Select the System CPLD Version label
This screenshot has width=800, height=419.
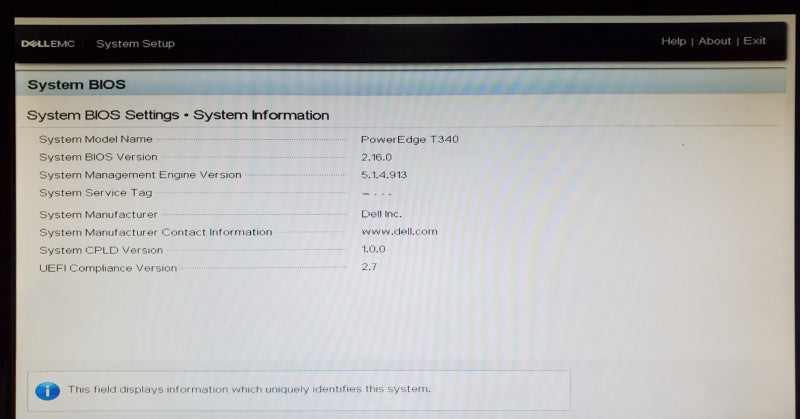[101, 250]
